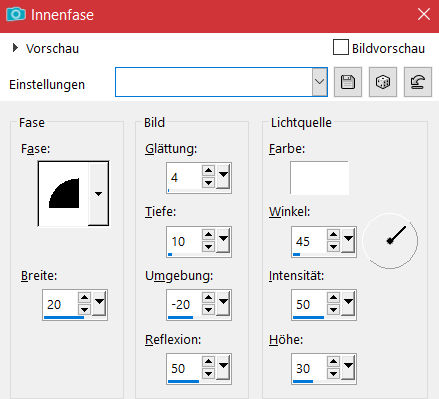Close the Innenfase dialog

(x=424, y=14)
